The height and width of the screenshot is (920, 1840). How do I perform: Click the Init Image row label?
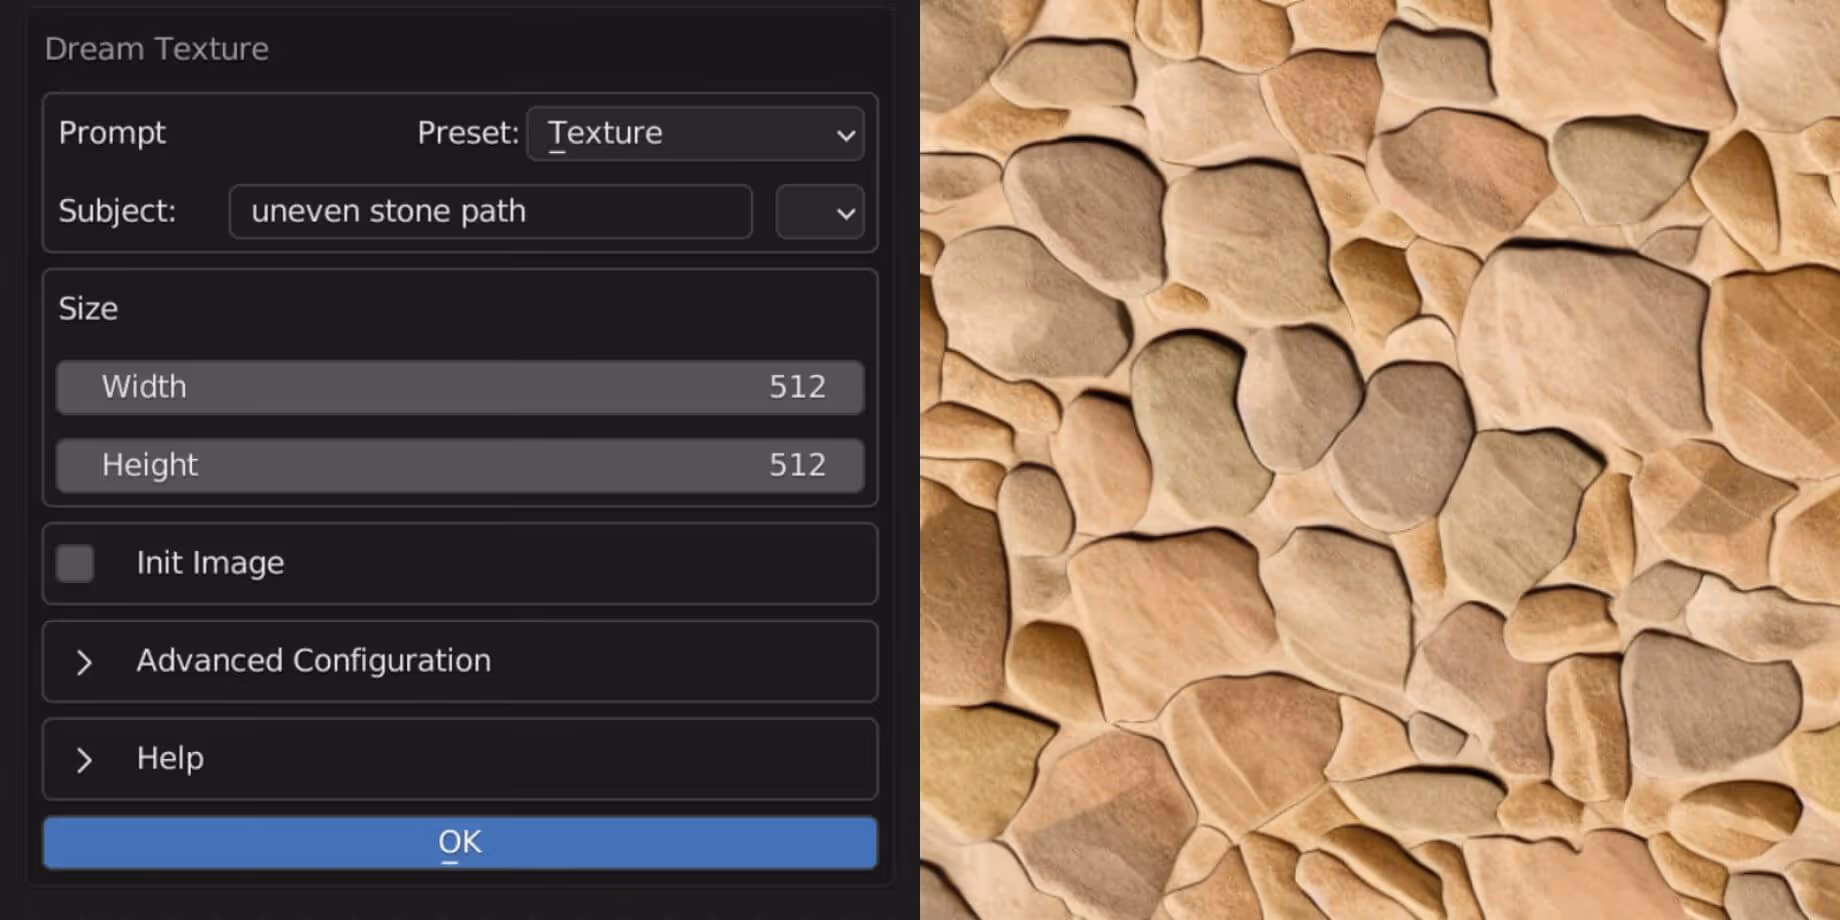click(x=210, y=563)
